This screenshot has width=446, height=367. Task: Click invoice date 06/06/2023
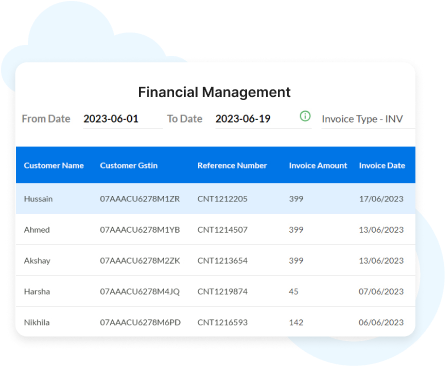tap(381, 322)
